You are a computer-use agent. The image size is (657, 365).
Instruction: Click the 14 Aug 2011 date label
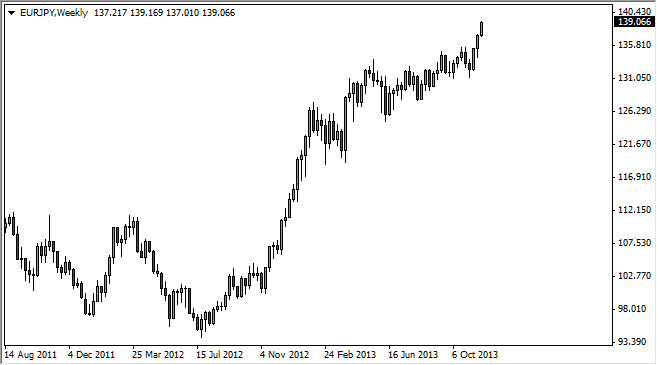(30, 355)
